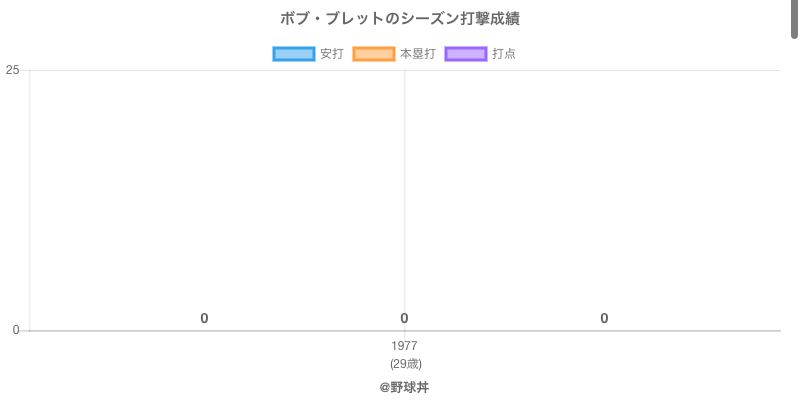Click the blue 安打 legend swatch
This screenshot has height=400, width=800.
tap(294, 54)
